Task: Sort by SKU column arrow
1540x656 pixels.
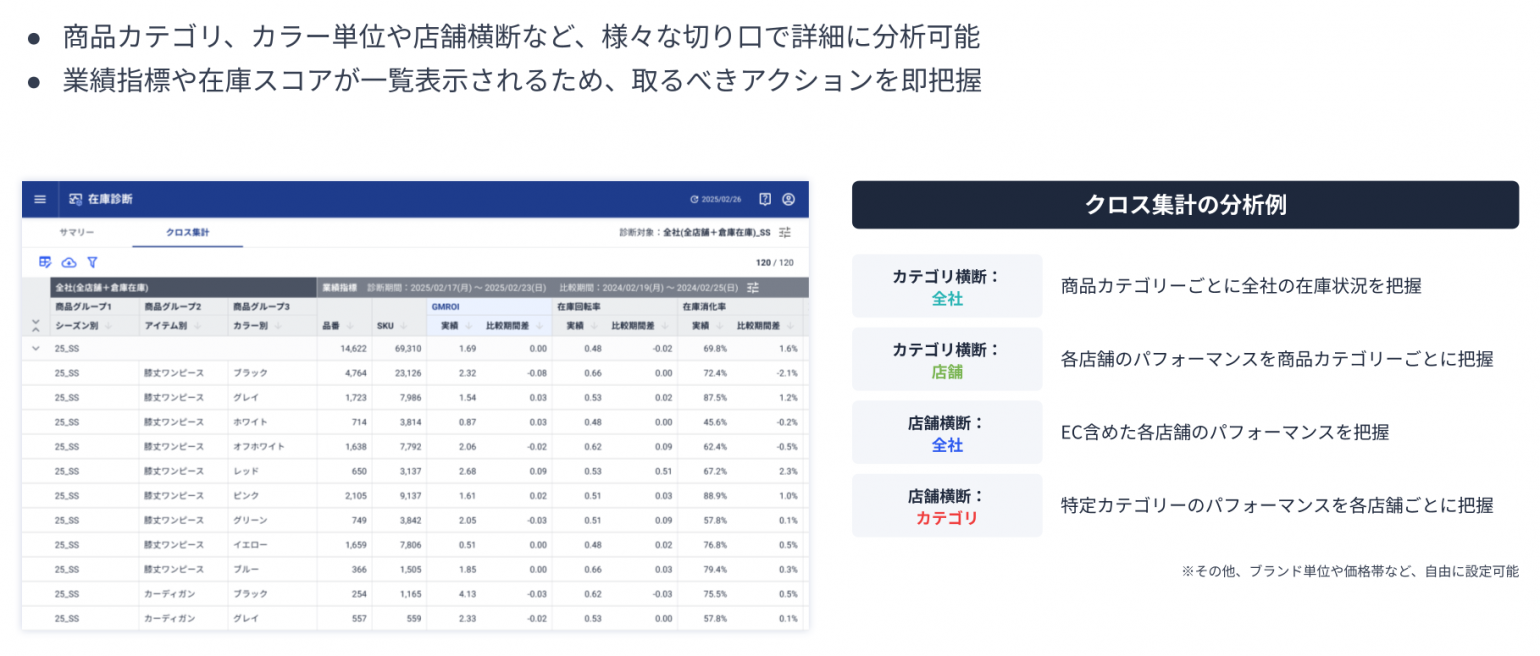Action: [403, 325]
